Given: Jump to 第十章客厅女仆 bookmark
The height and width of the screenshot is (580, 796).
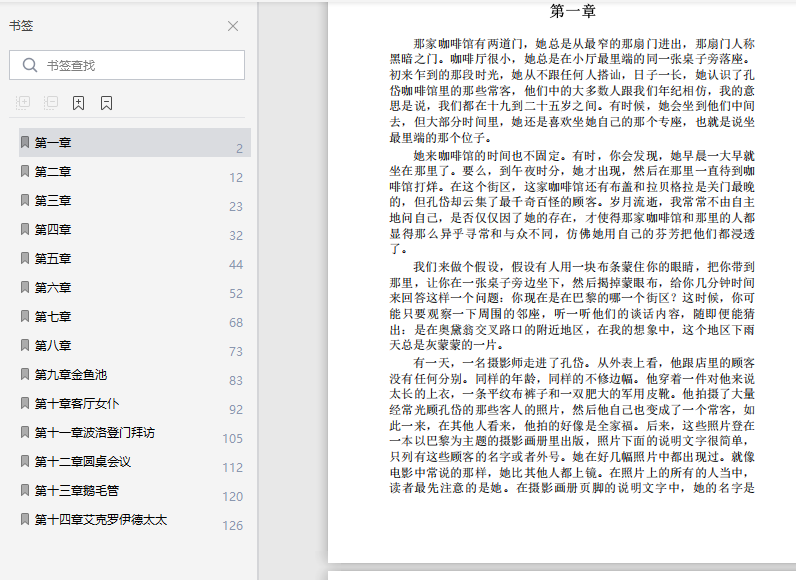Looking at the screenshot, I should pyautogui.click(x=135, y=403).
